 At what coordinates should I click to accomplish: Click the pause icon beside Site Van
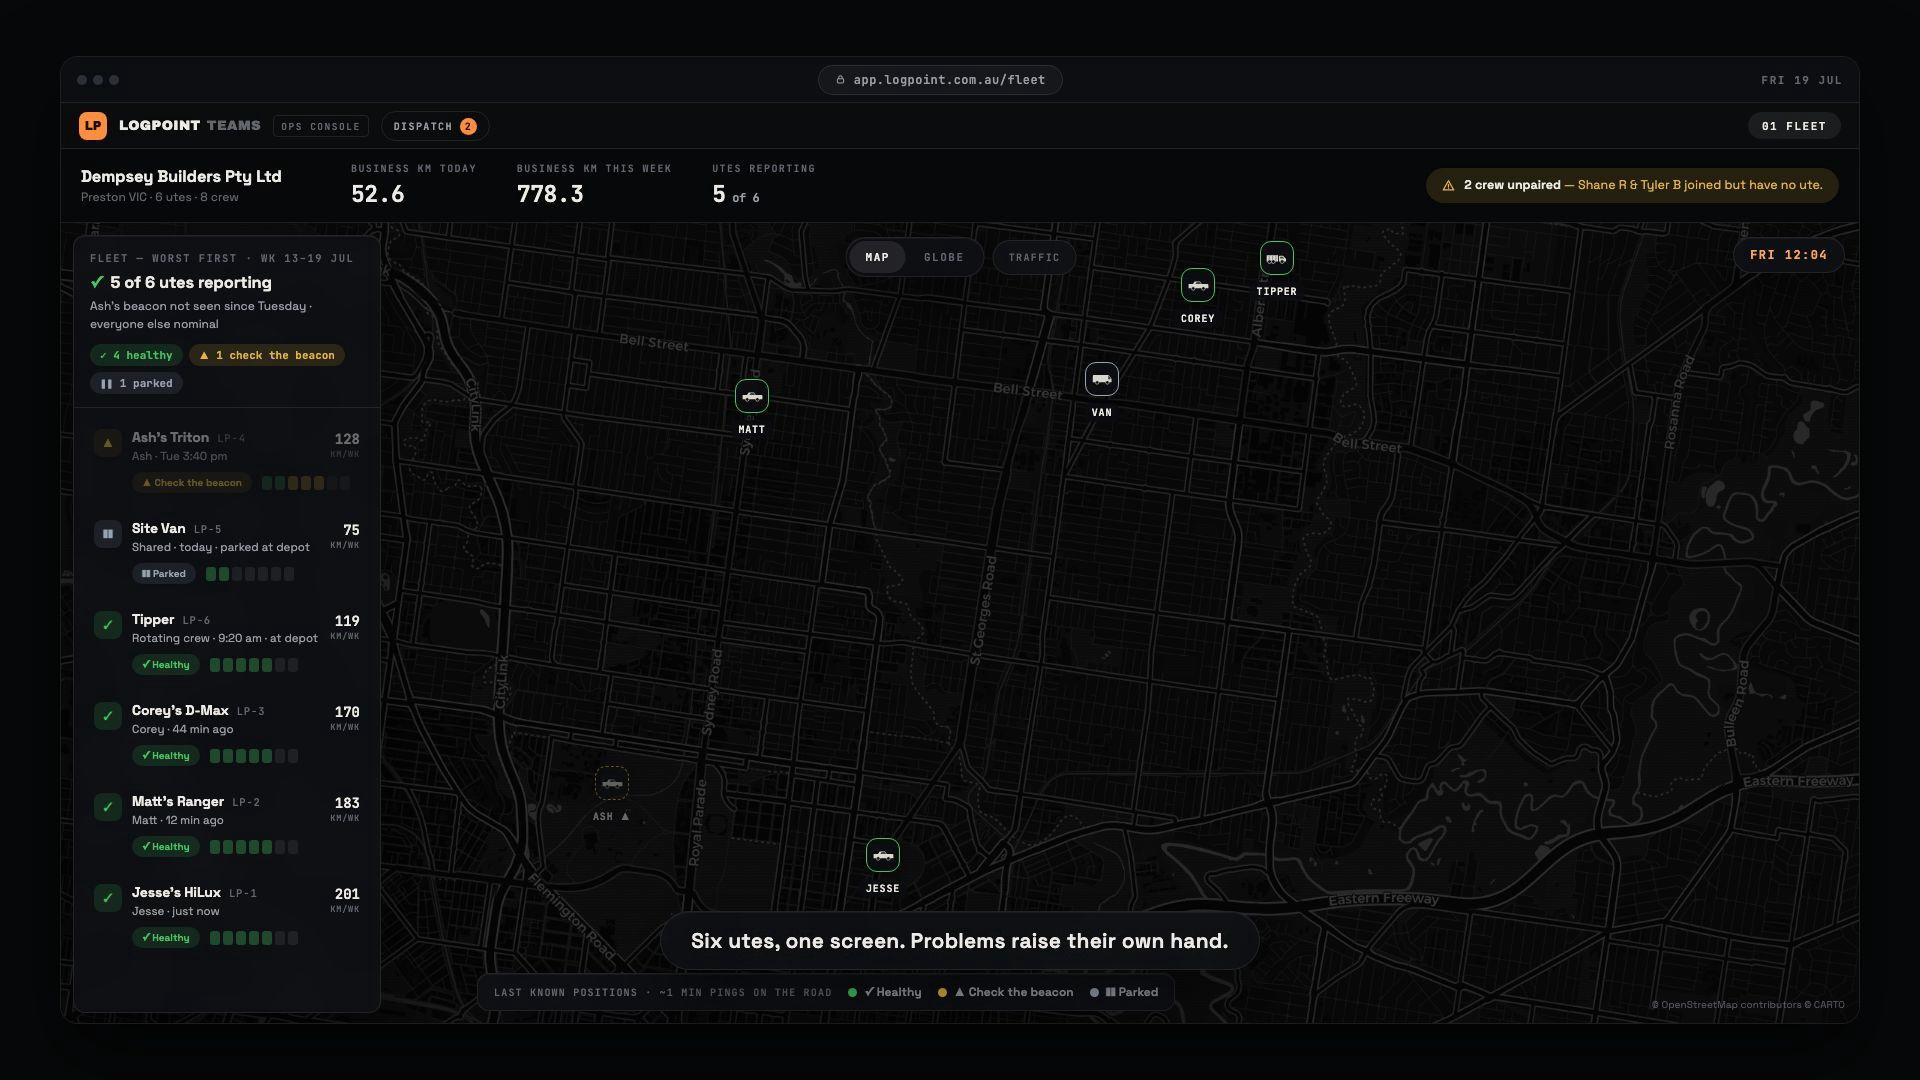click(x=108, y=534)
